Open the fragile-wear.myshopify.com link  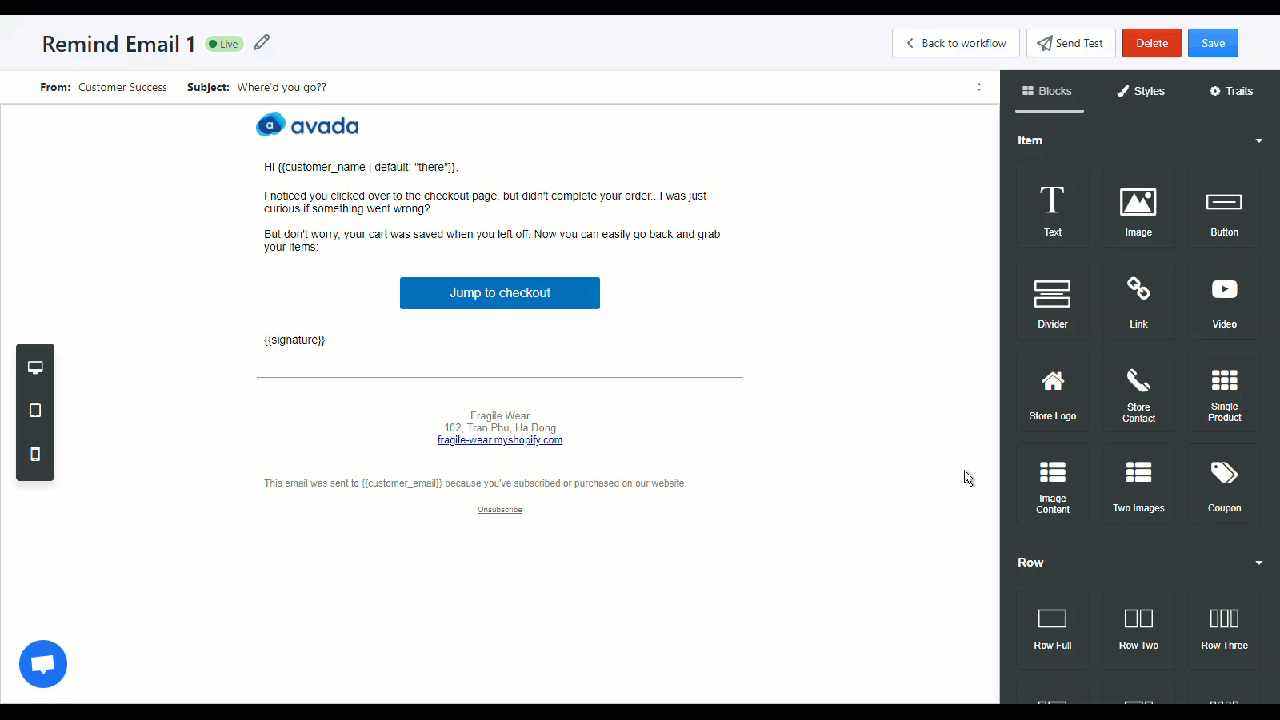click(x=500, y=440)
